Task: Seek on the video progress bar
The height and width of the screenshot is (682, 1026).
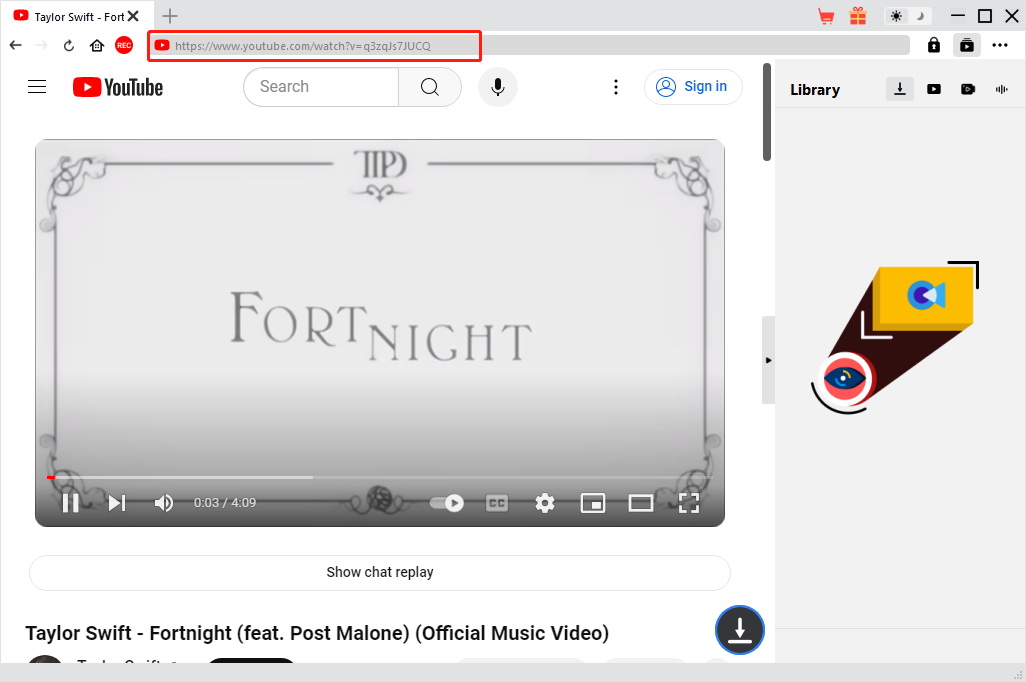Action: (380, 477)
